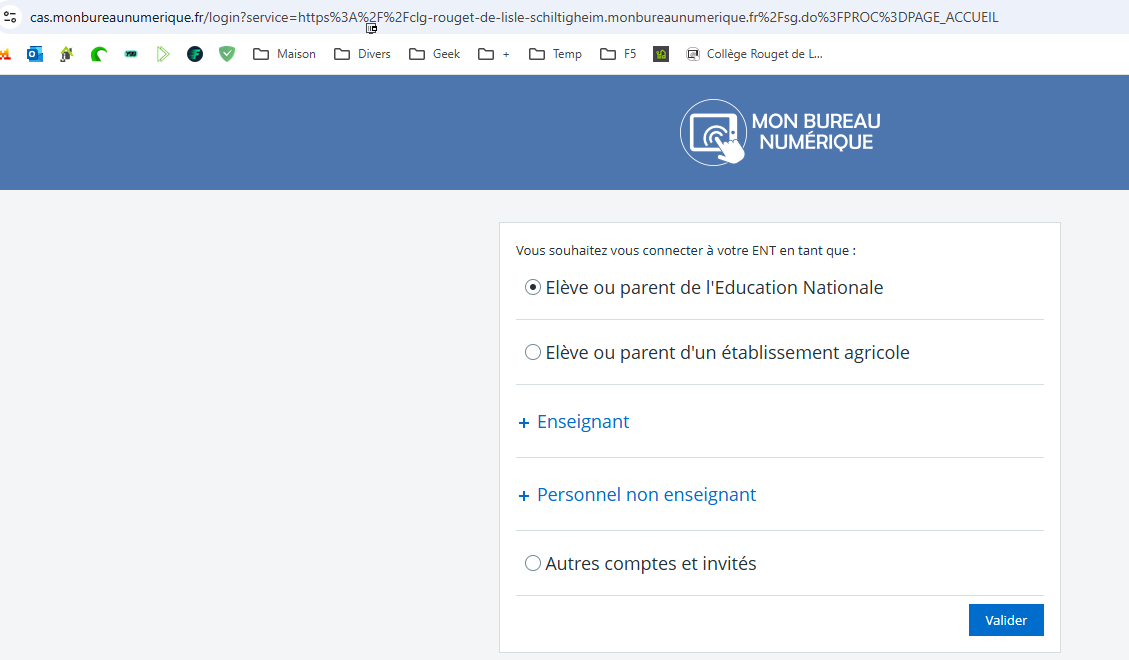Open the Outlook bookmark icon
The image size is (1129, 660).
tap(35, 54)
